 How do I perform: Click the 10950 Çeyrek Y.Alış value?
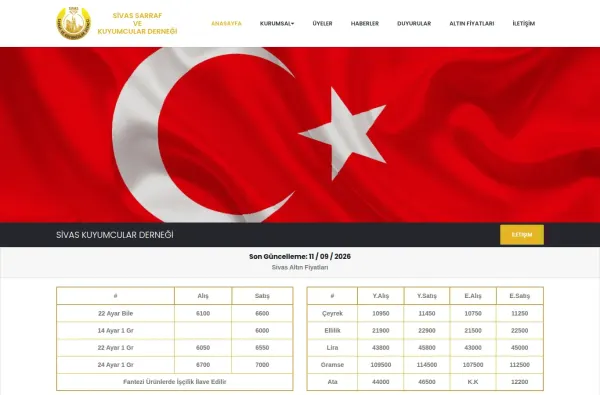(381, 313)
